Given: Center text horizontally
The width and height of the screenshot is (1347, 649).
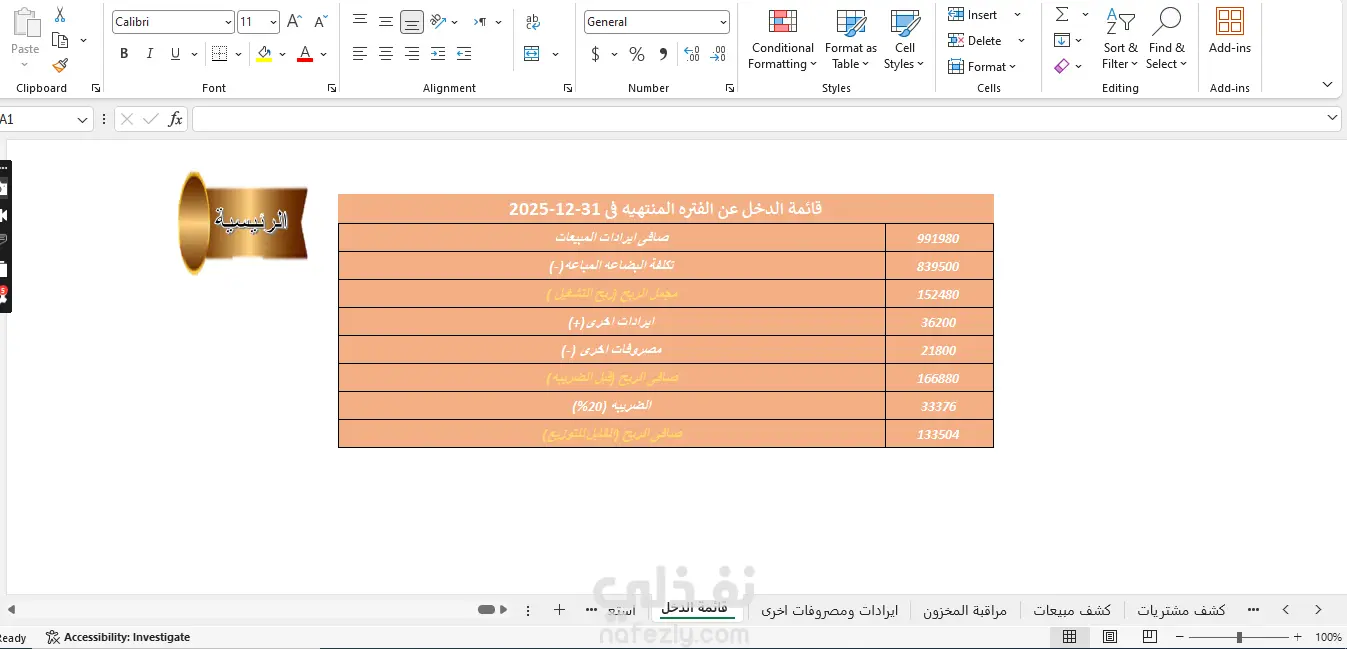Looking at the screenshot, I should click(x=386, y=54).
